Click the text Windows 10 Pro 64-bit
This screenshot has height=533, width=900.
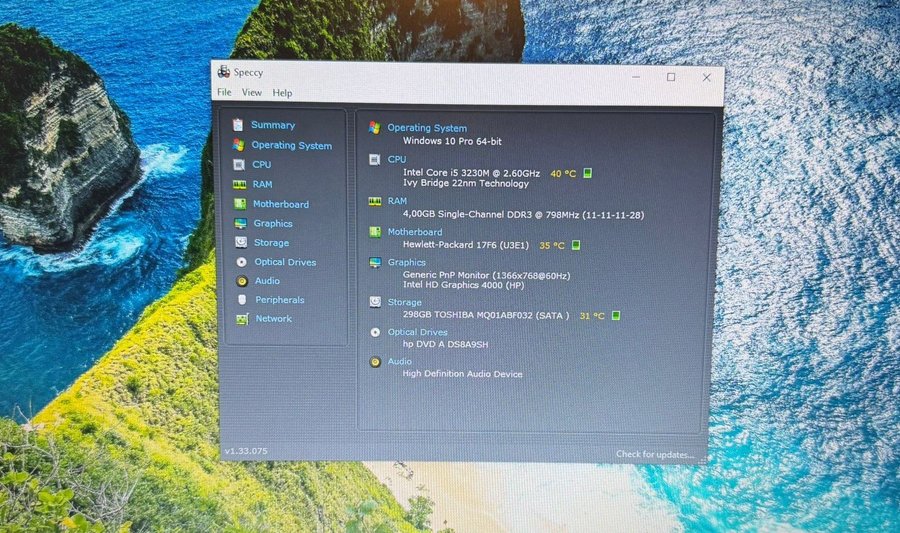coord(452,141)
